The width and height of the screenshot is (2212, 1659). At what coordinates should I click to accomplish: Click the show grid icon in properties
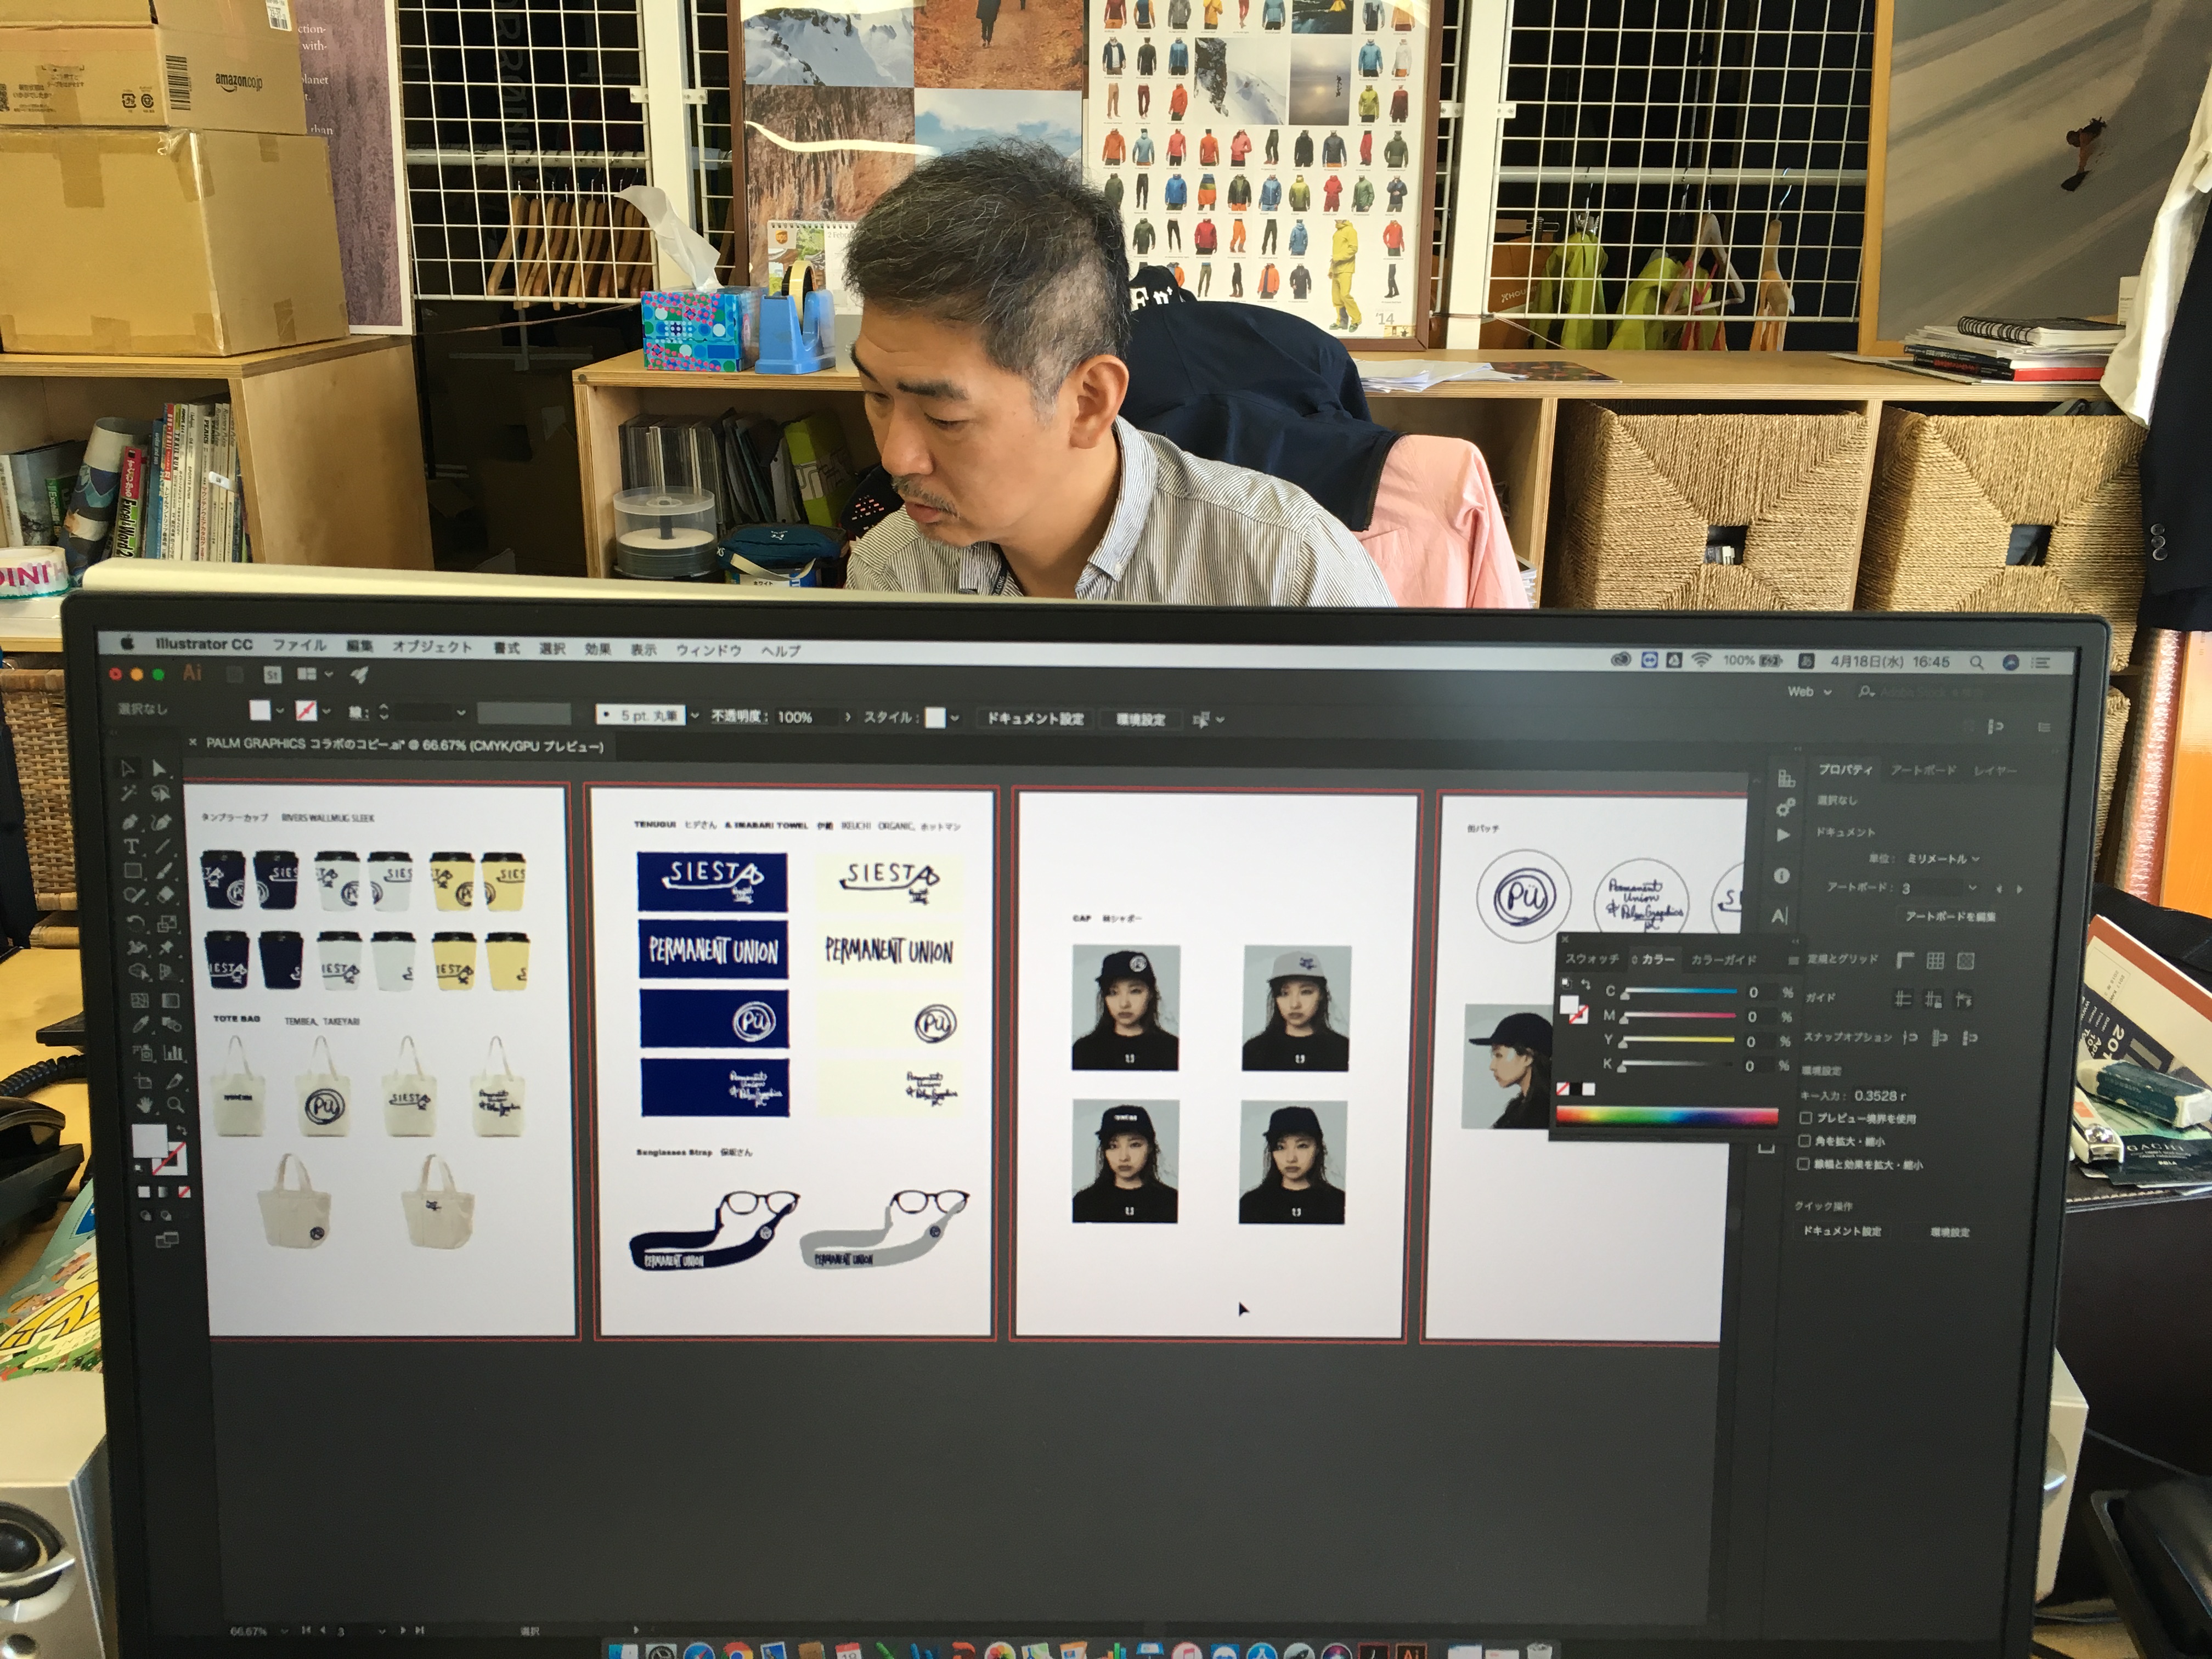1936,961
